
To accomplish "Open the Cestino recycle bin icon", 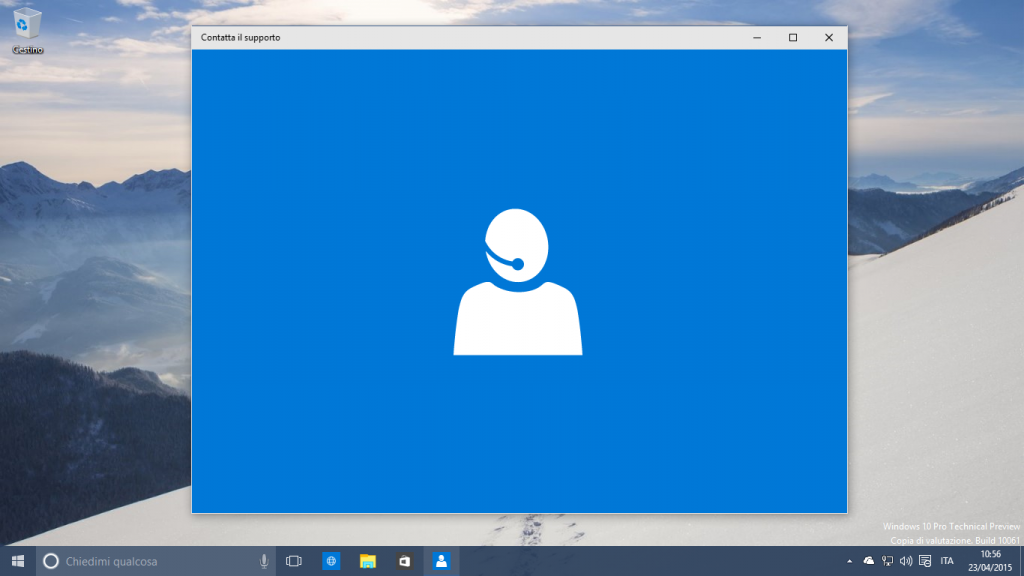I will (27, 30).
